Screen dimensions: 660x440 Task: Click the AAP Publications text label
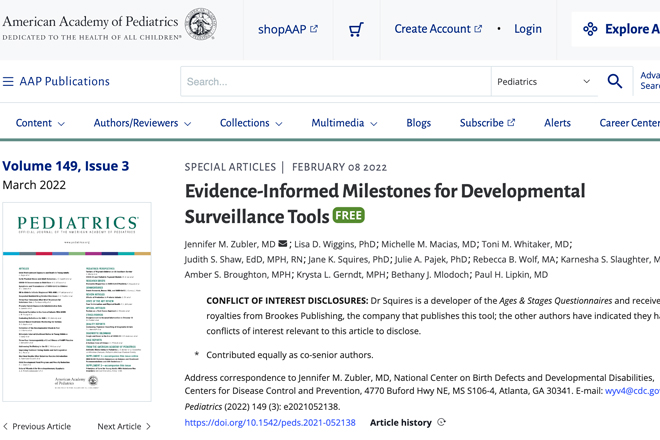pyautogui.click(x=64, y=81)
